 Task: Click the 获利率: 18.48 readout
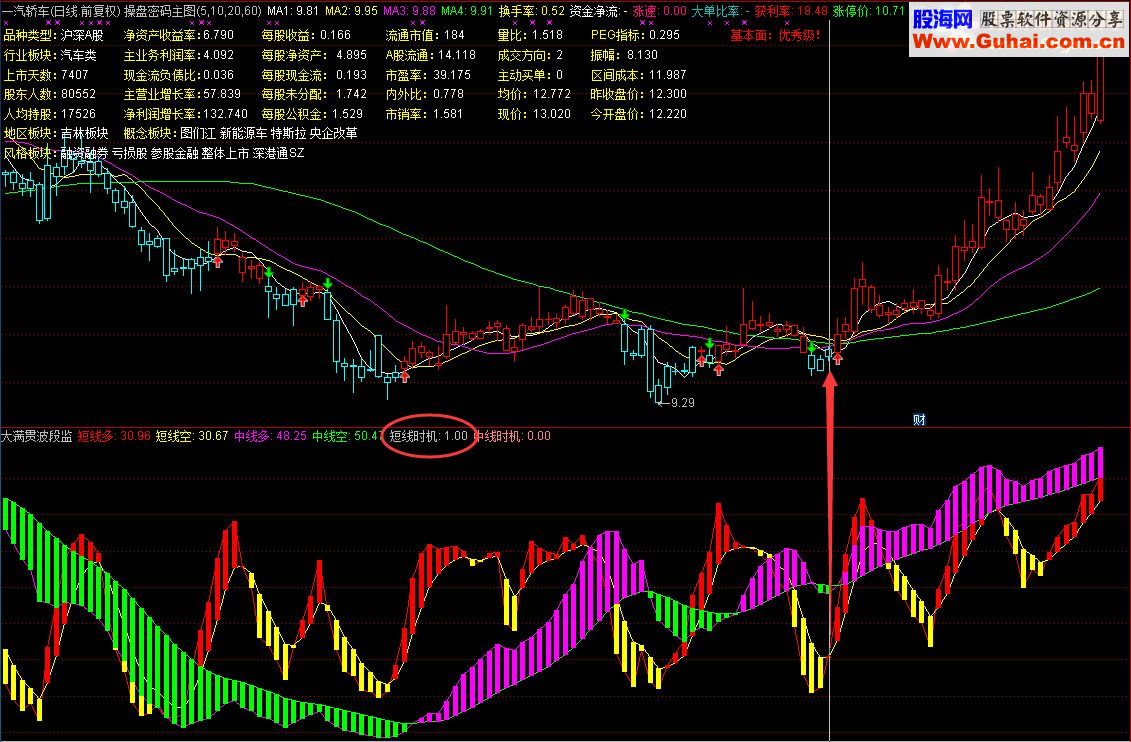[x=791, y=12]
